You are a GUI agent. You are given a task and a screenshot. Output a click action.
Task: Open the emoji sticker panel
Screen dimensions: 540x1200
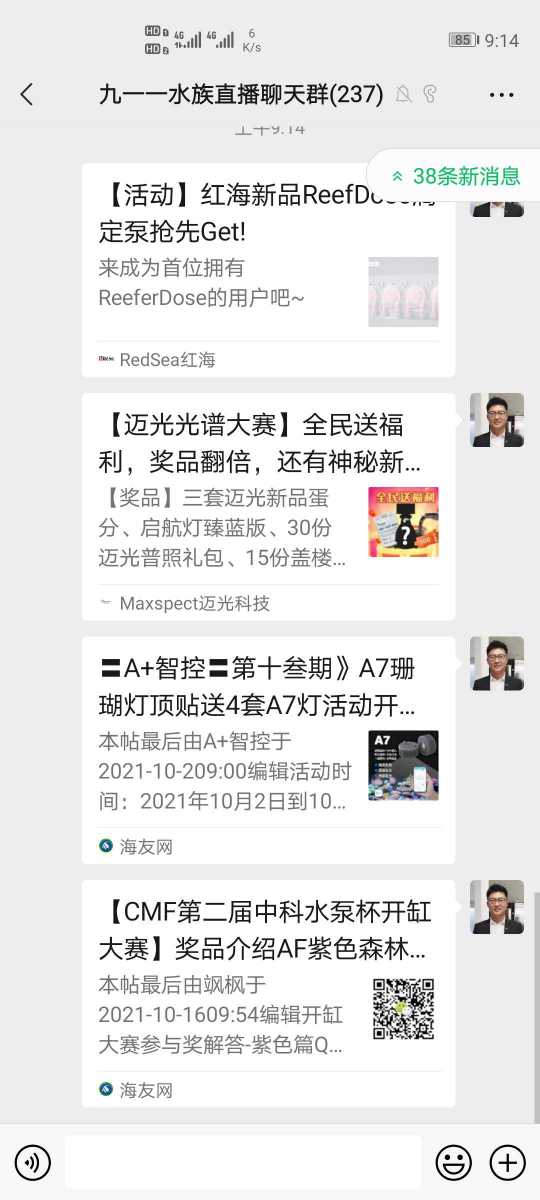(453, 1162)
